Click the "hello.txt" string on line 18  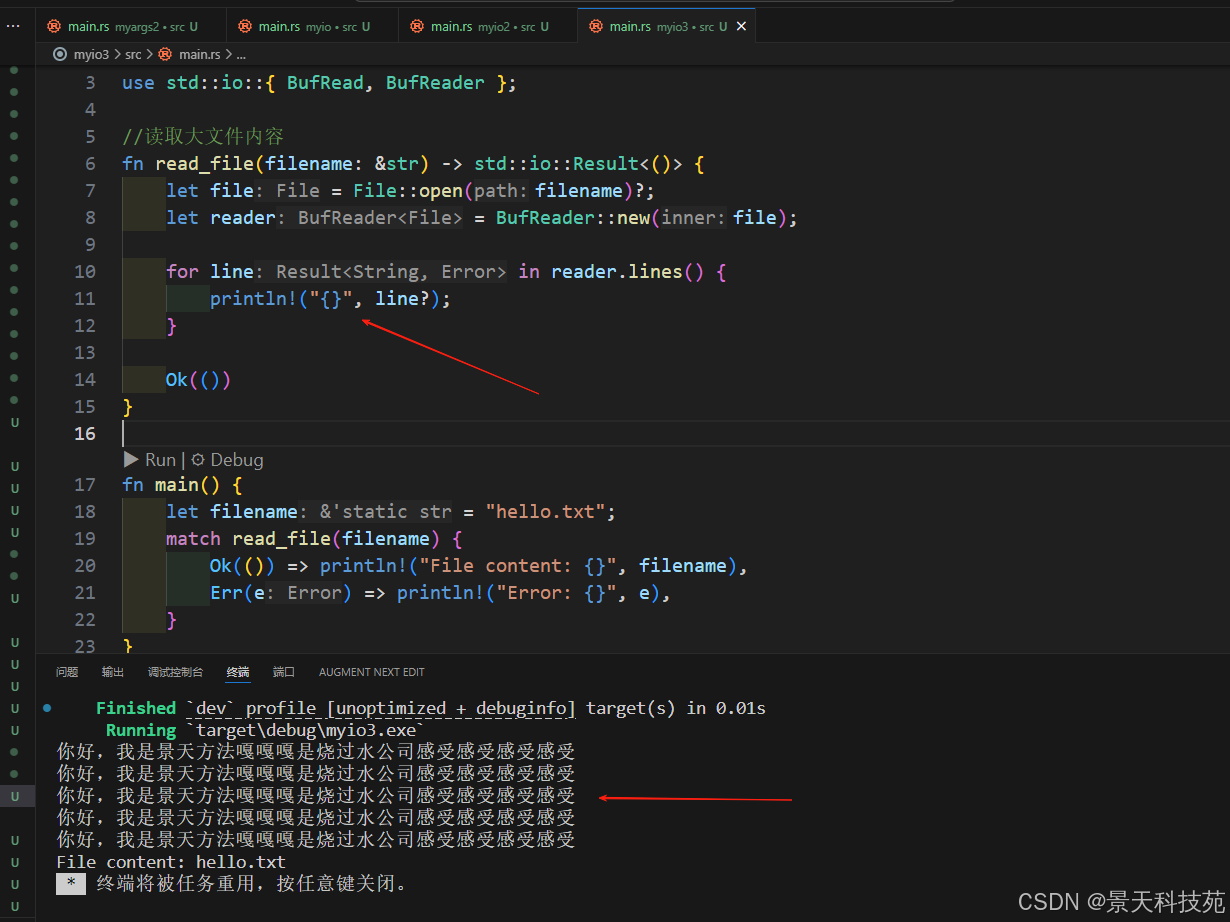pos(546,512)
